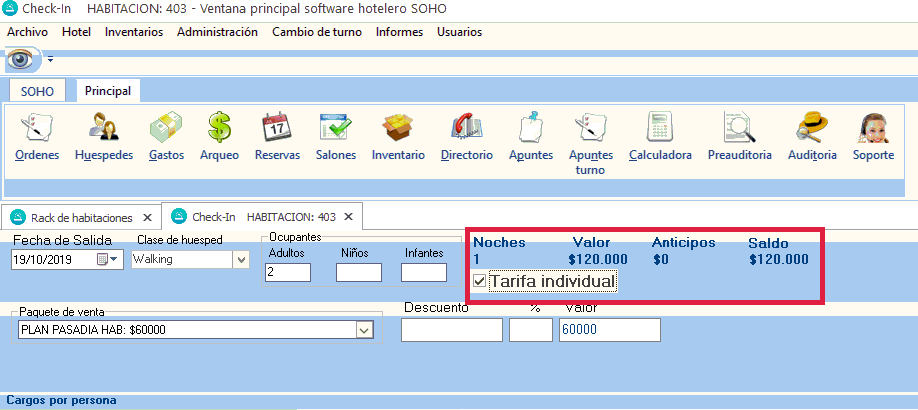
Task: Click the Descuento input field
Action: coord(451,330)
